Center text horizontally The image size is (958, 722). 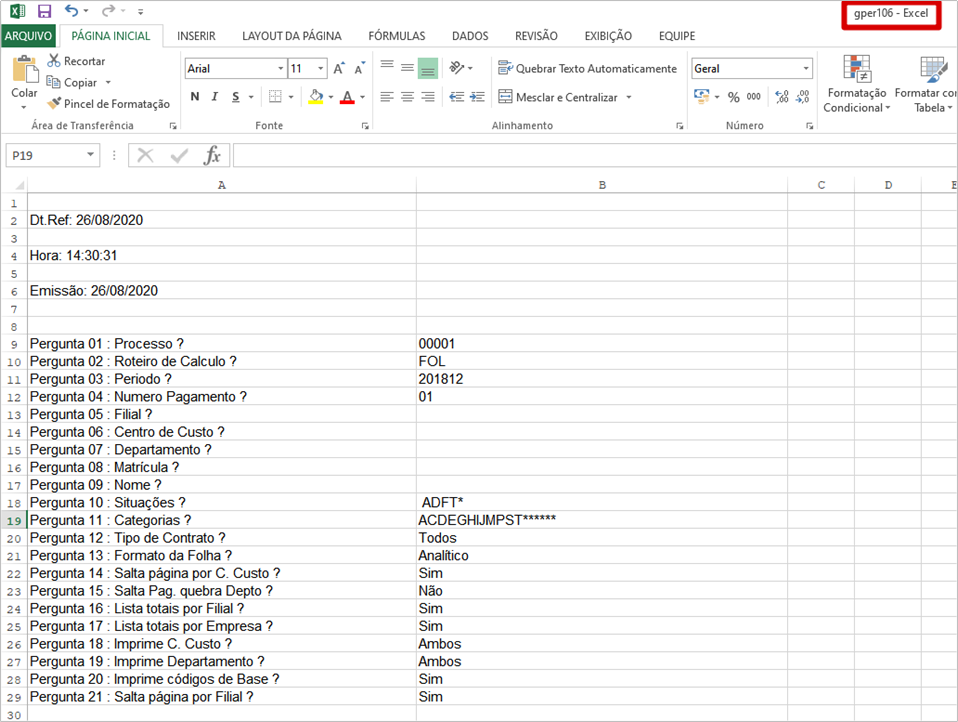tap(408, 97)
